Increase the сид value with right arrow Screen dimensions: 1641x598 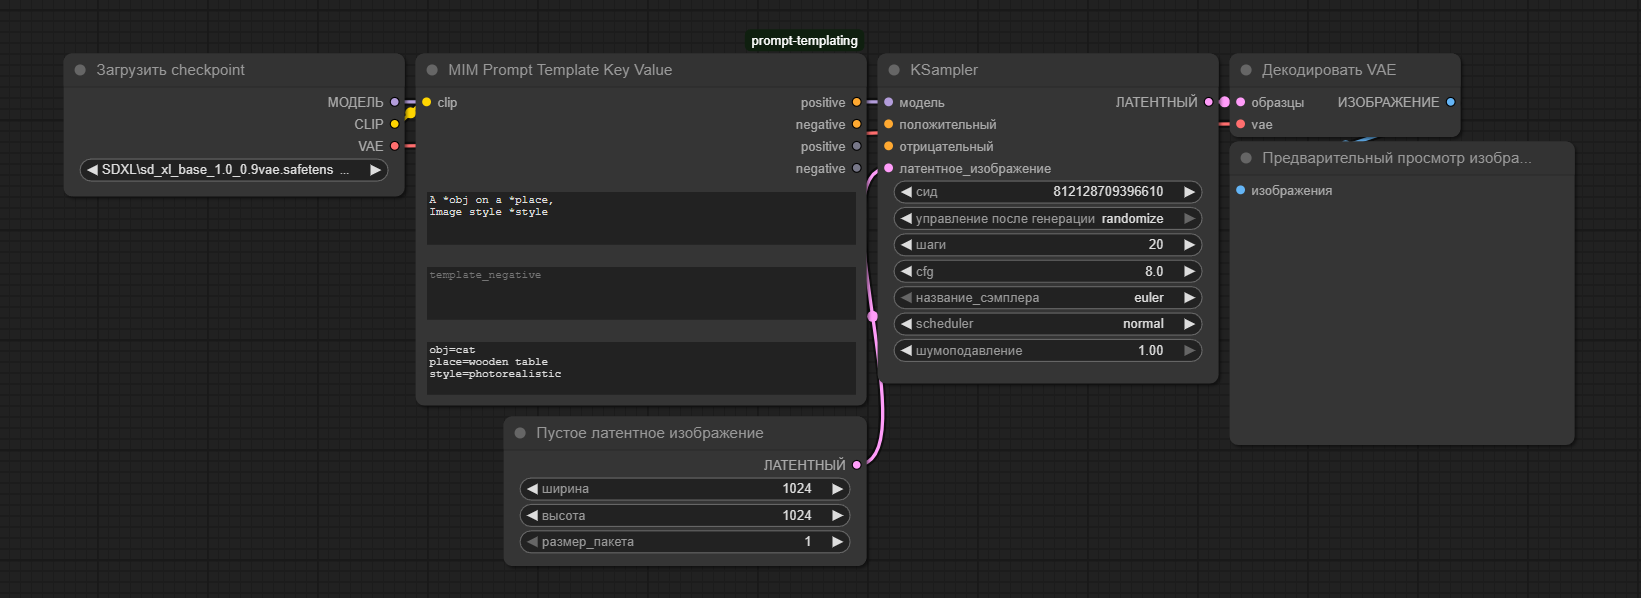1190,192
